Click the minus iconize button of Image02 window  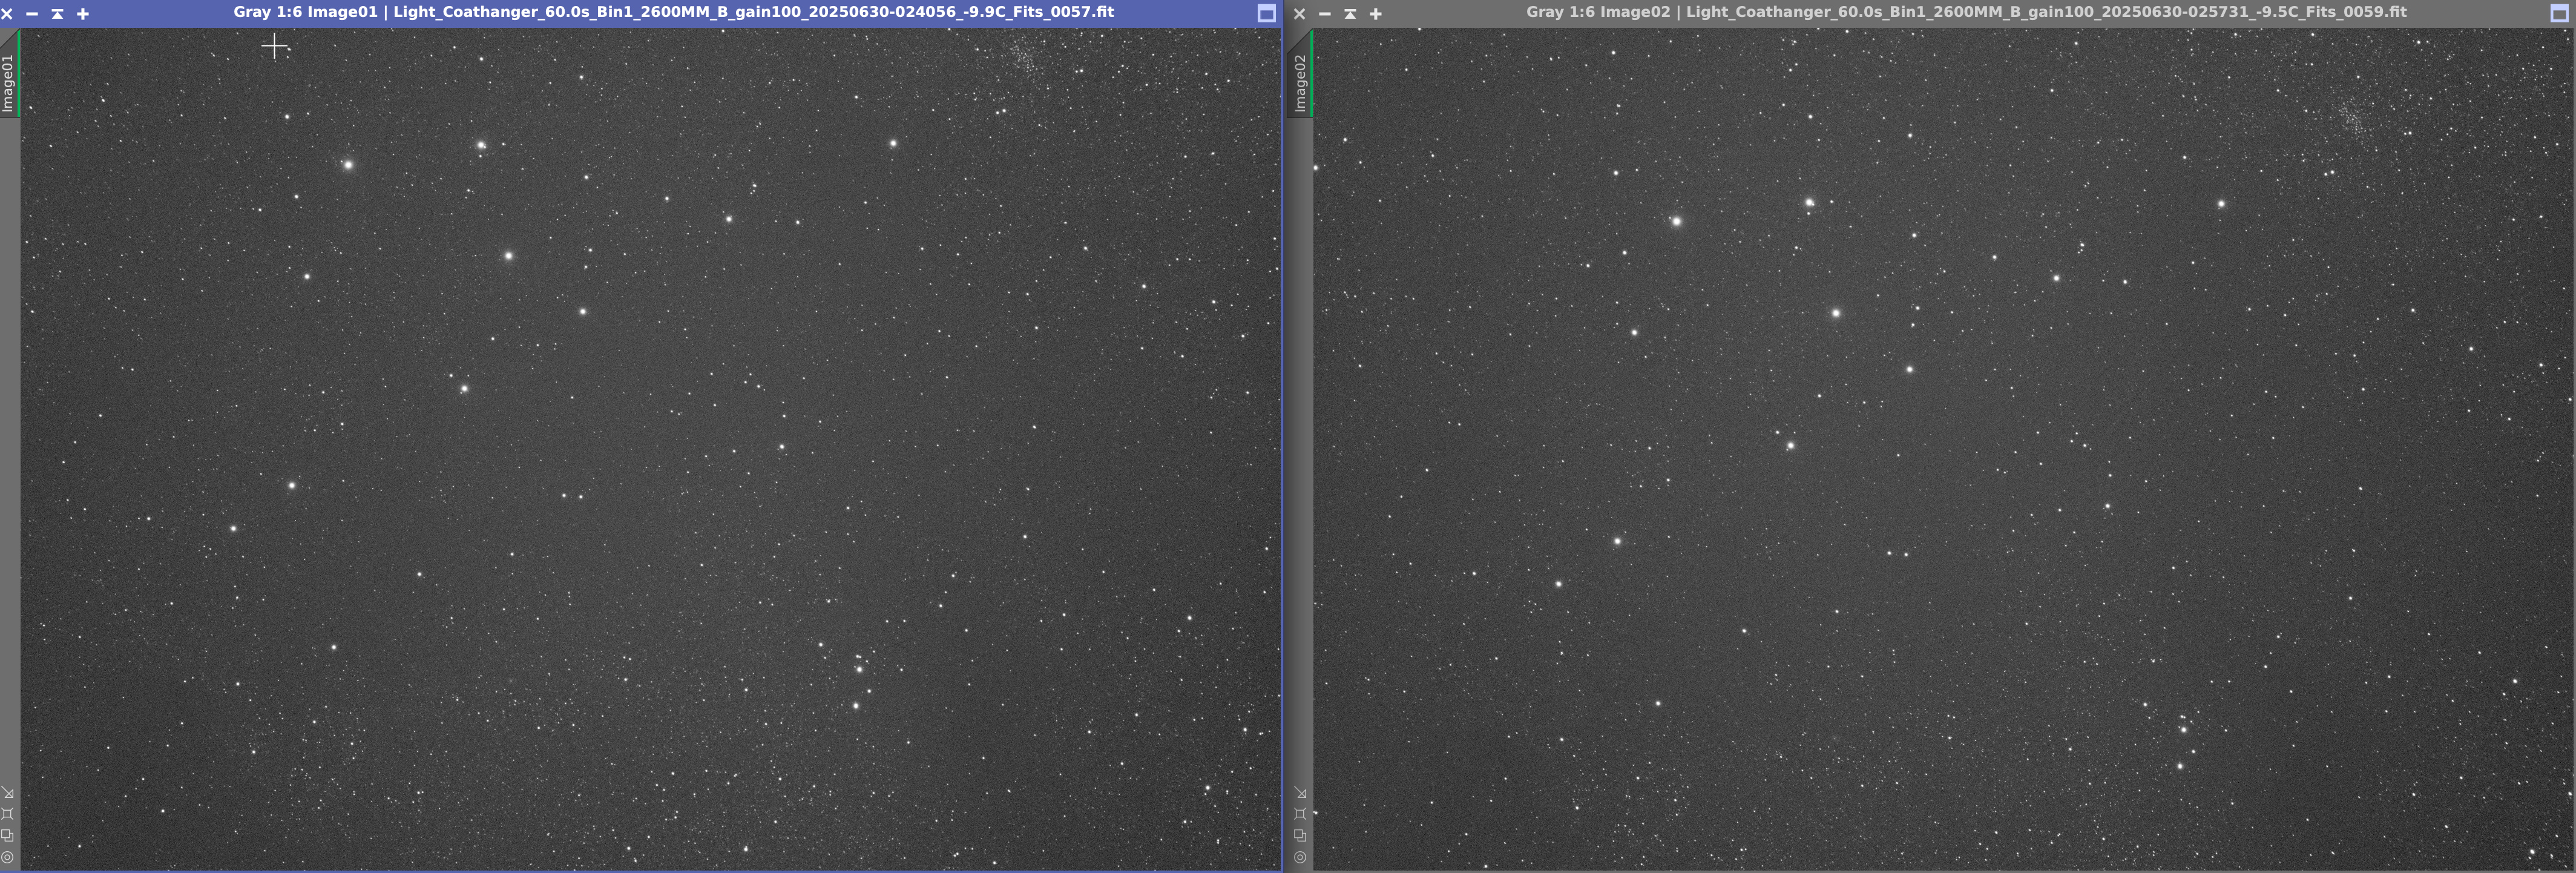1325,14
